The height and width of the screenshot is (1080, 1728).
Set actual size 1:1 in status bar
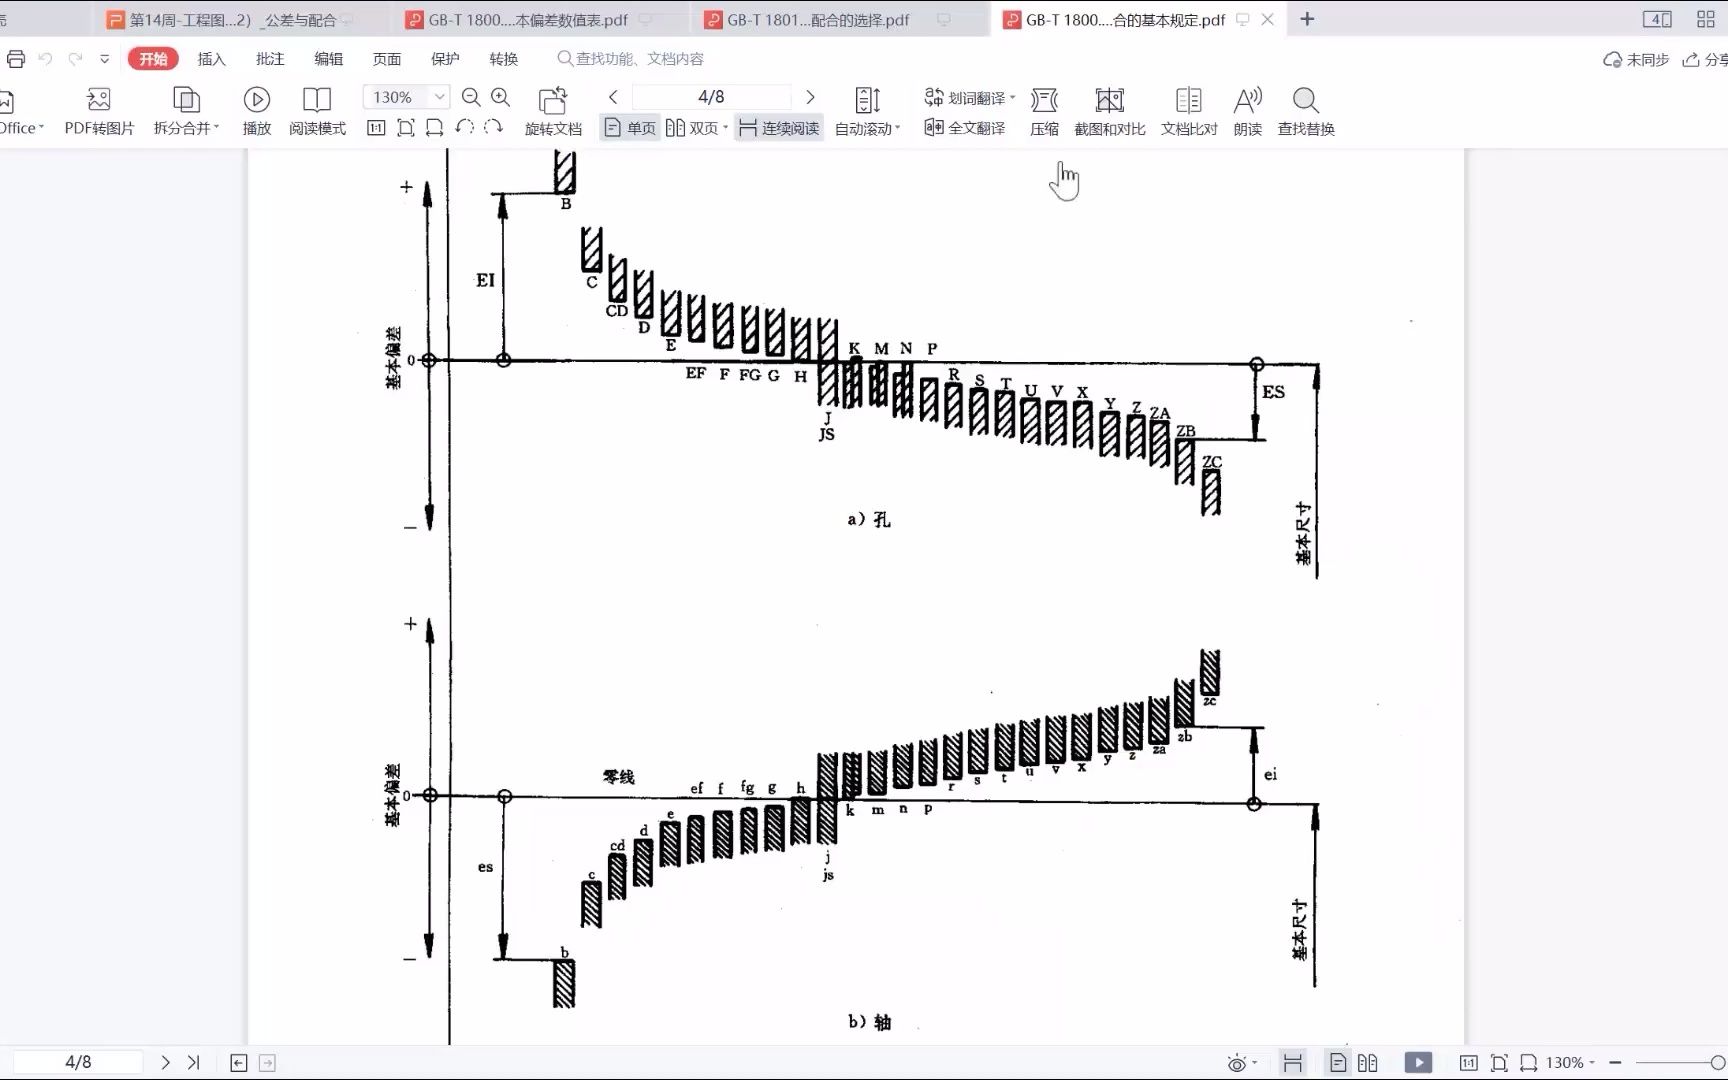tap(1468, 1063)
